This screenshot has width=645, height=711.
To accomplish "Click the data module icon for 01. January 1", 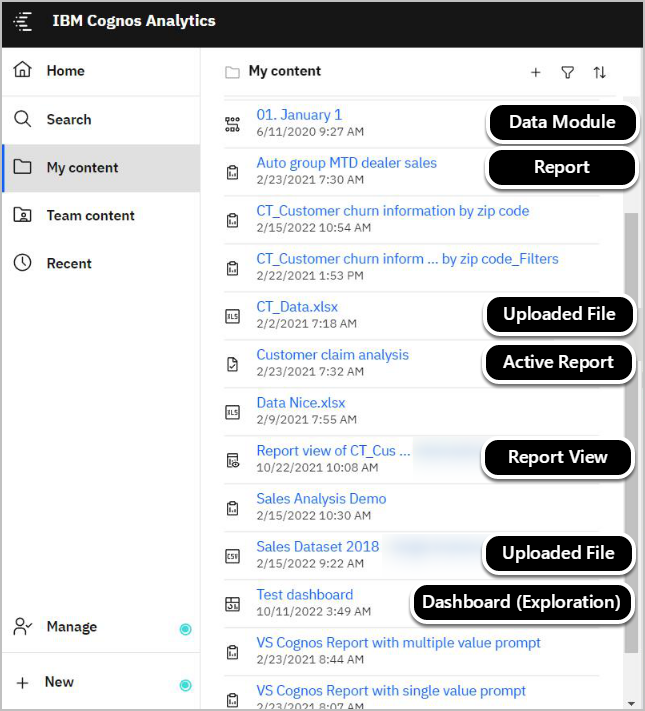I will pos(233,124).
